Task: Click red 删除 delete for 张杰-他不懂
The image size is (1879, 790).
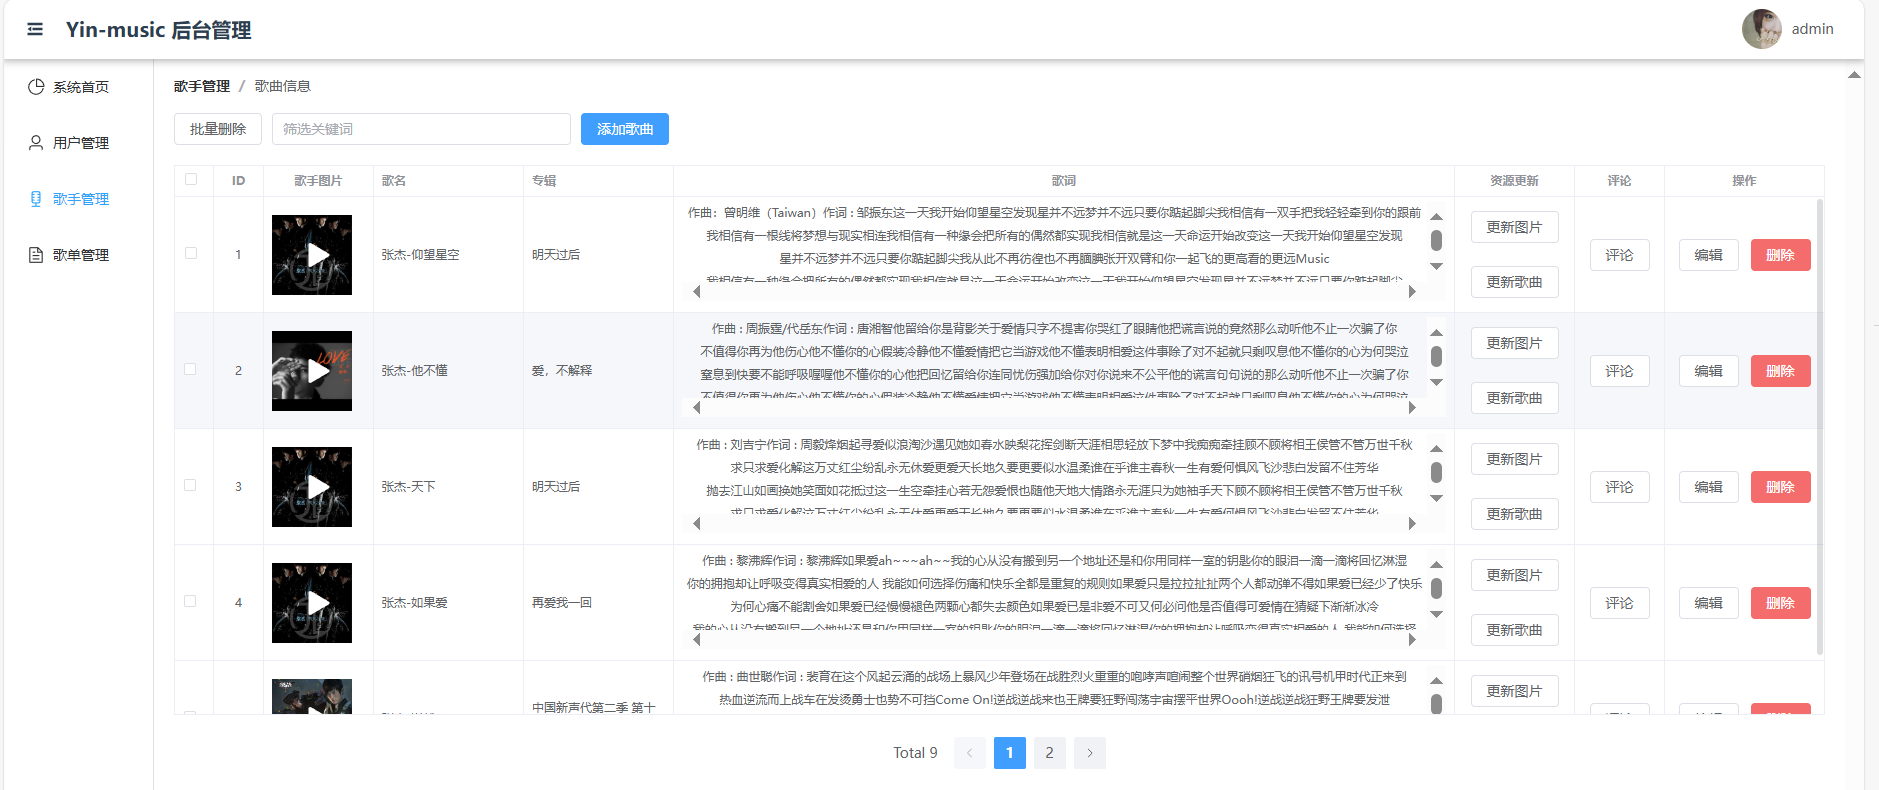Action: click(1780, 371)
